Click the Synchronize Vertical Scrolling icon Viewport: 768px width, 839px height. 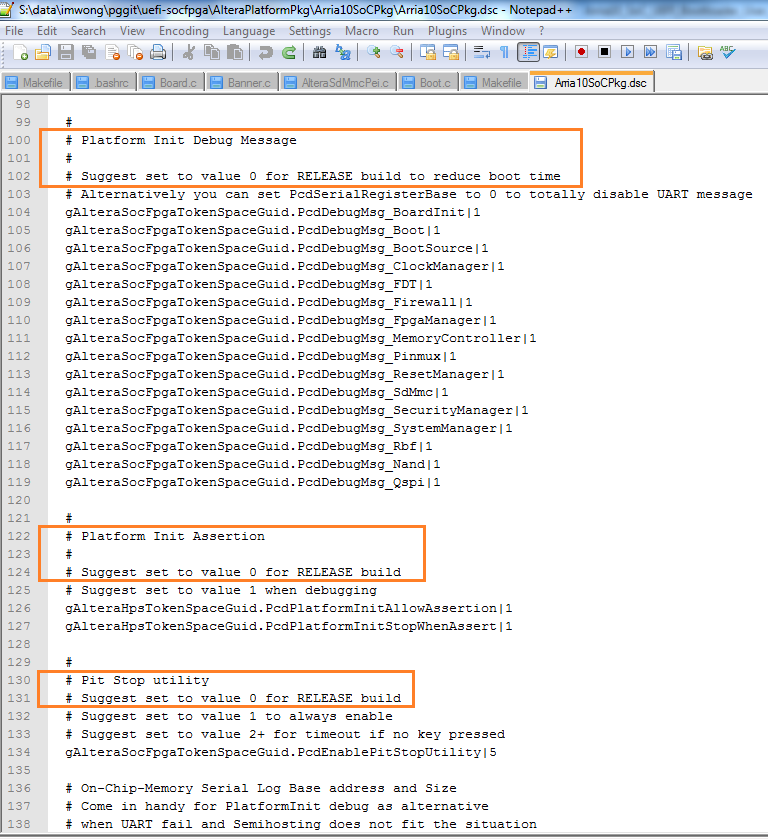[x=428, y=52]
